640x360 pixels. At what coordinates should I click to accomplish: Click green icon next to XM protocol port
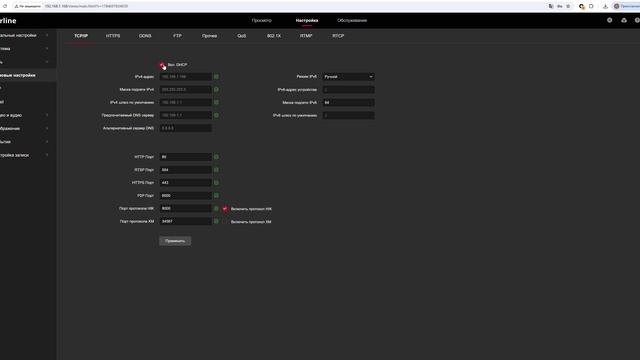tap(216, 222)
